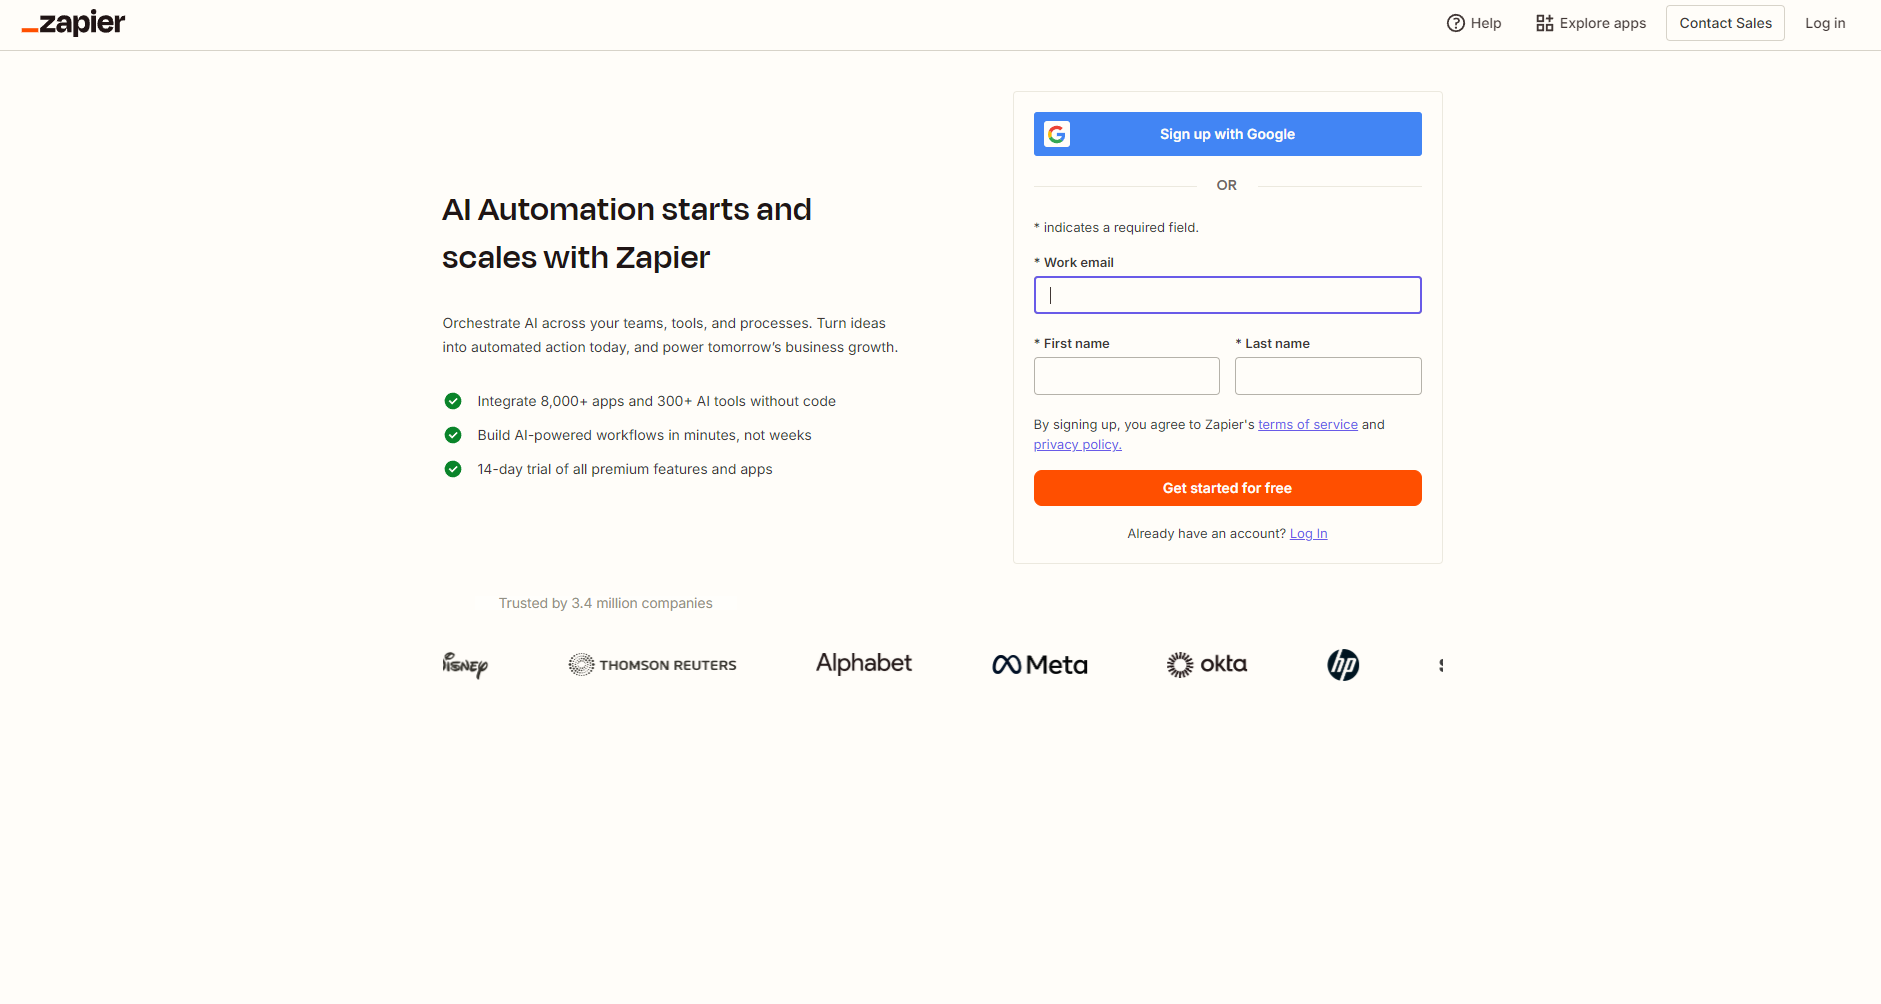
Task: Open the terms of service link
Action: click(1307, 425)
